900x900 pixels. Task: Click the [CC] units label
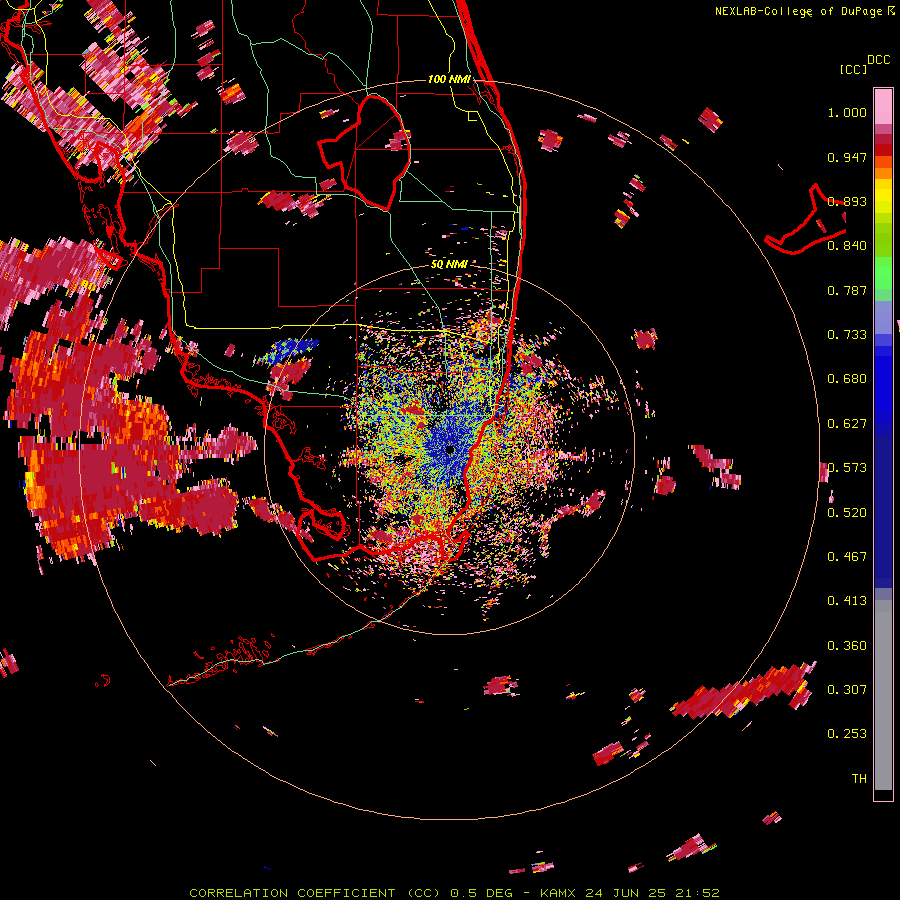point(853,69)
